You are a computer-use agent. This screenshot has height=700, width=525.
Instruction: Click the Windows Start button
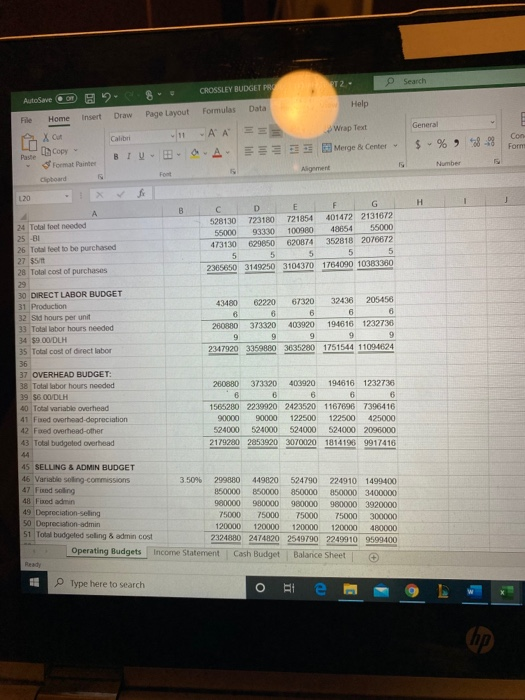click(x=34, y=582)
